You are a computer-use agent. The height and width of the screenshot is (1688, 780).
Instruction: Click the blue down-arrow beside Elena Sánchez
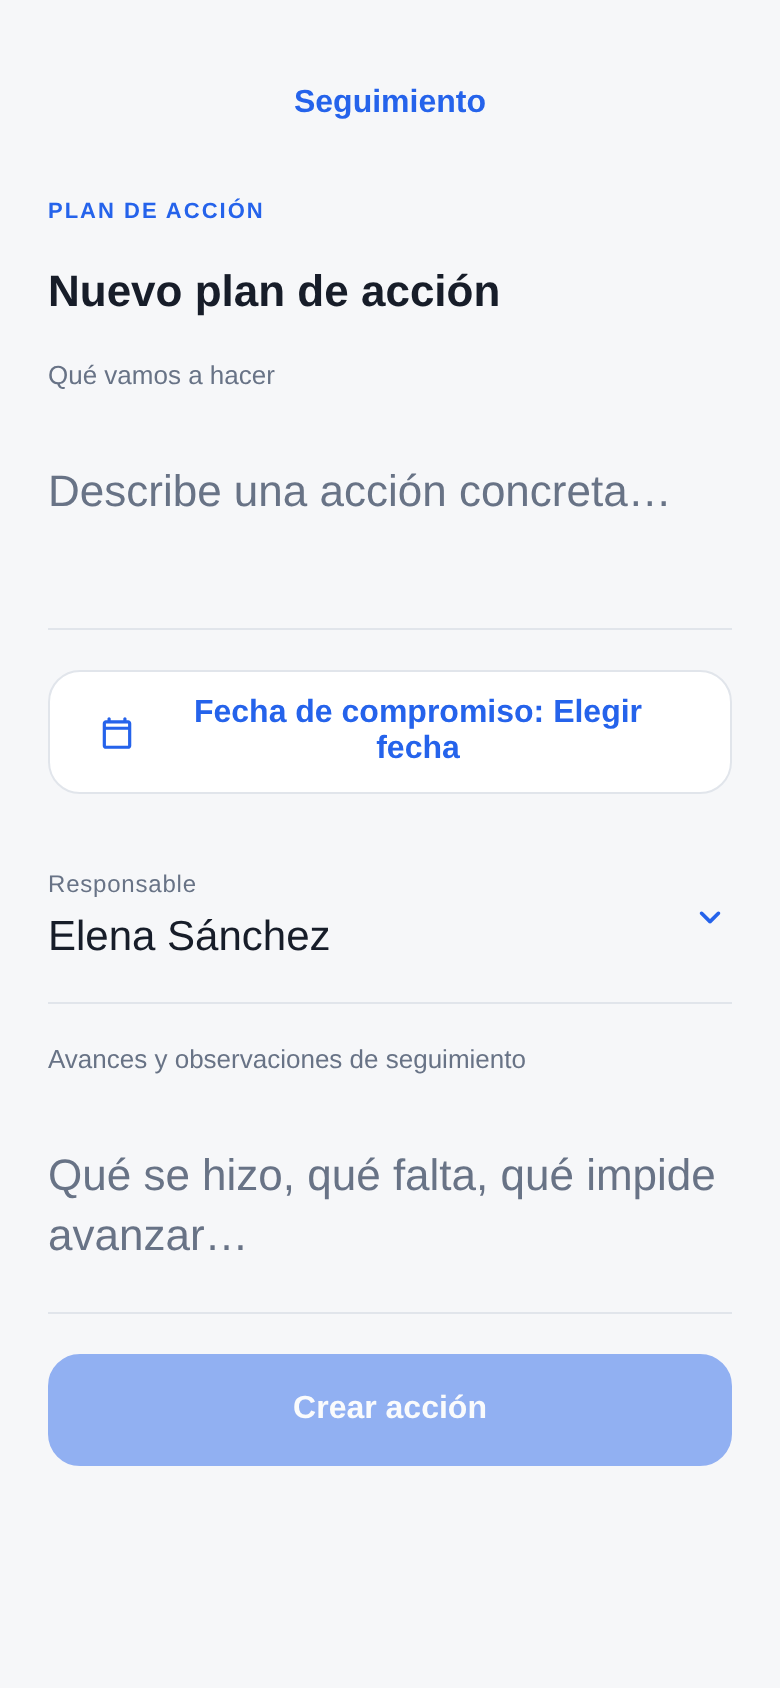pos(709,917)
